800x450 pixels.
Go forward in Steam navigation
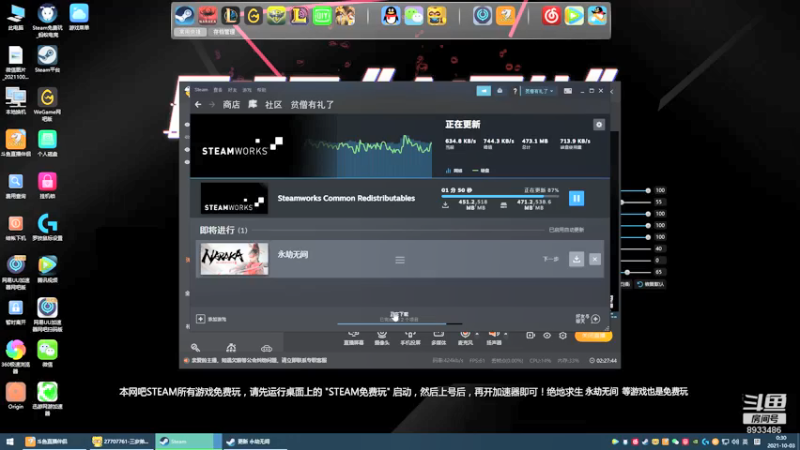point(211,105)
